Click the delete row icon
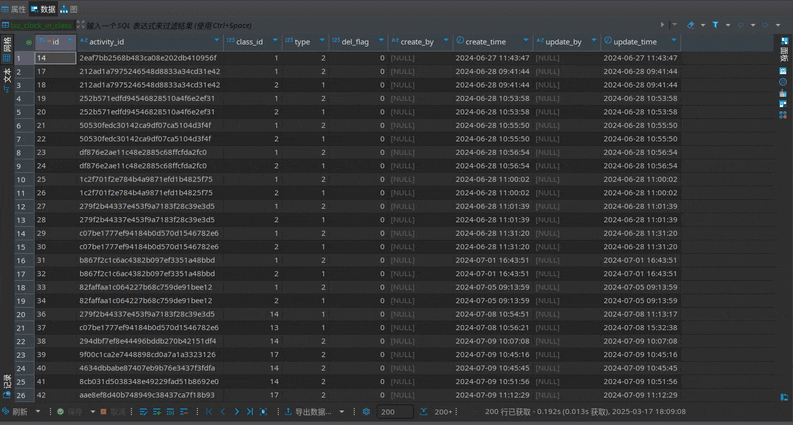This screenshot has height=425, width=793. point(184,412)
